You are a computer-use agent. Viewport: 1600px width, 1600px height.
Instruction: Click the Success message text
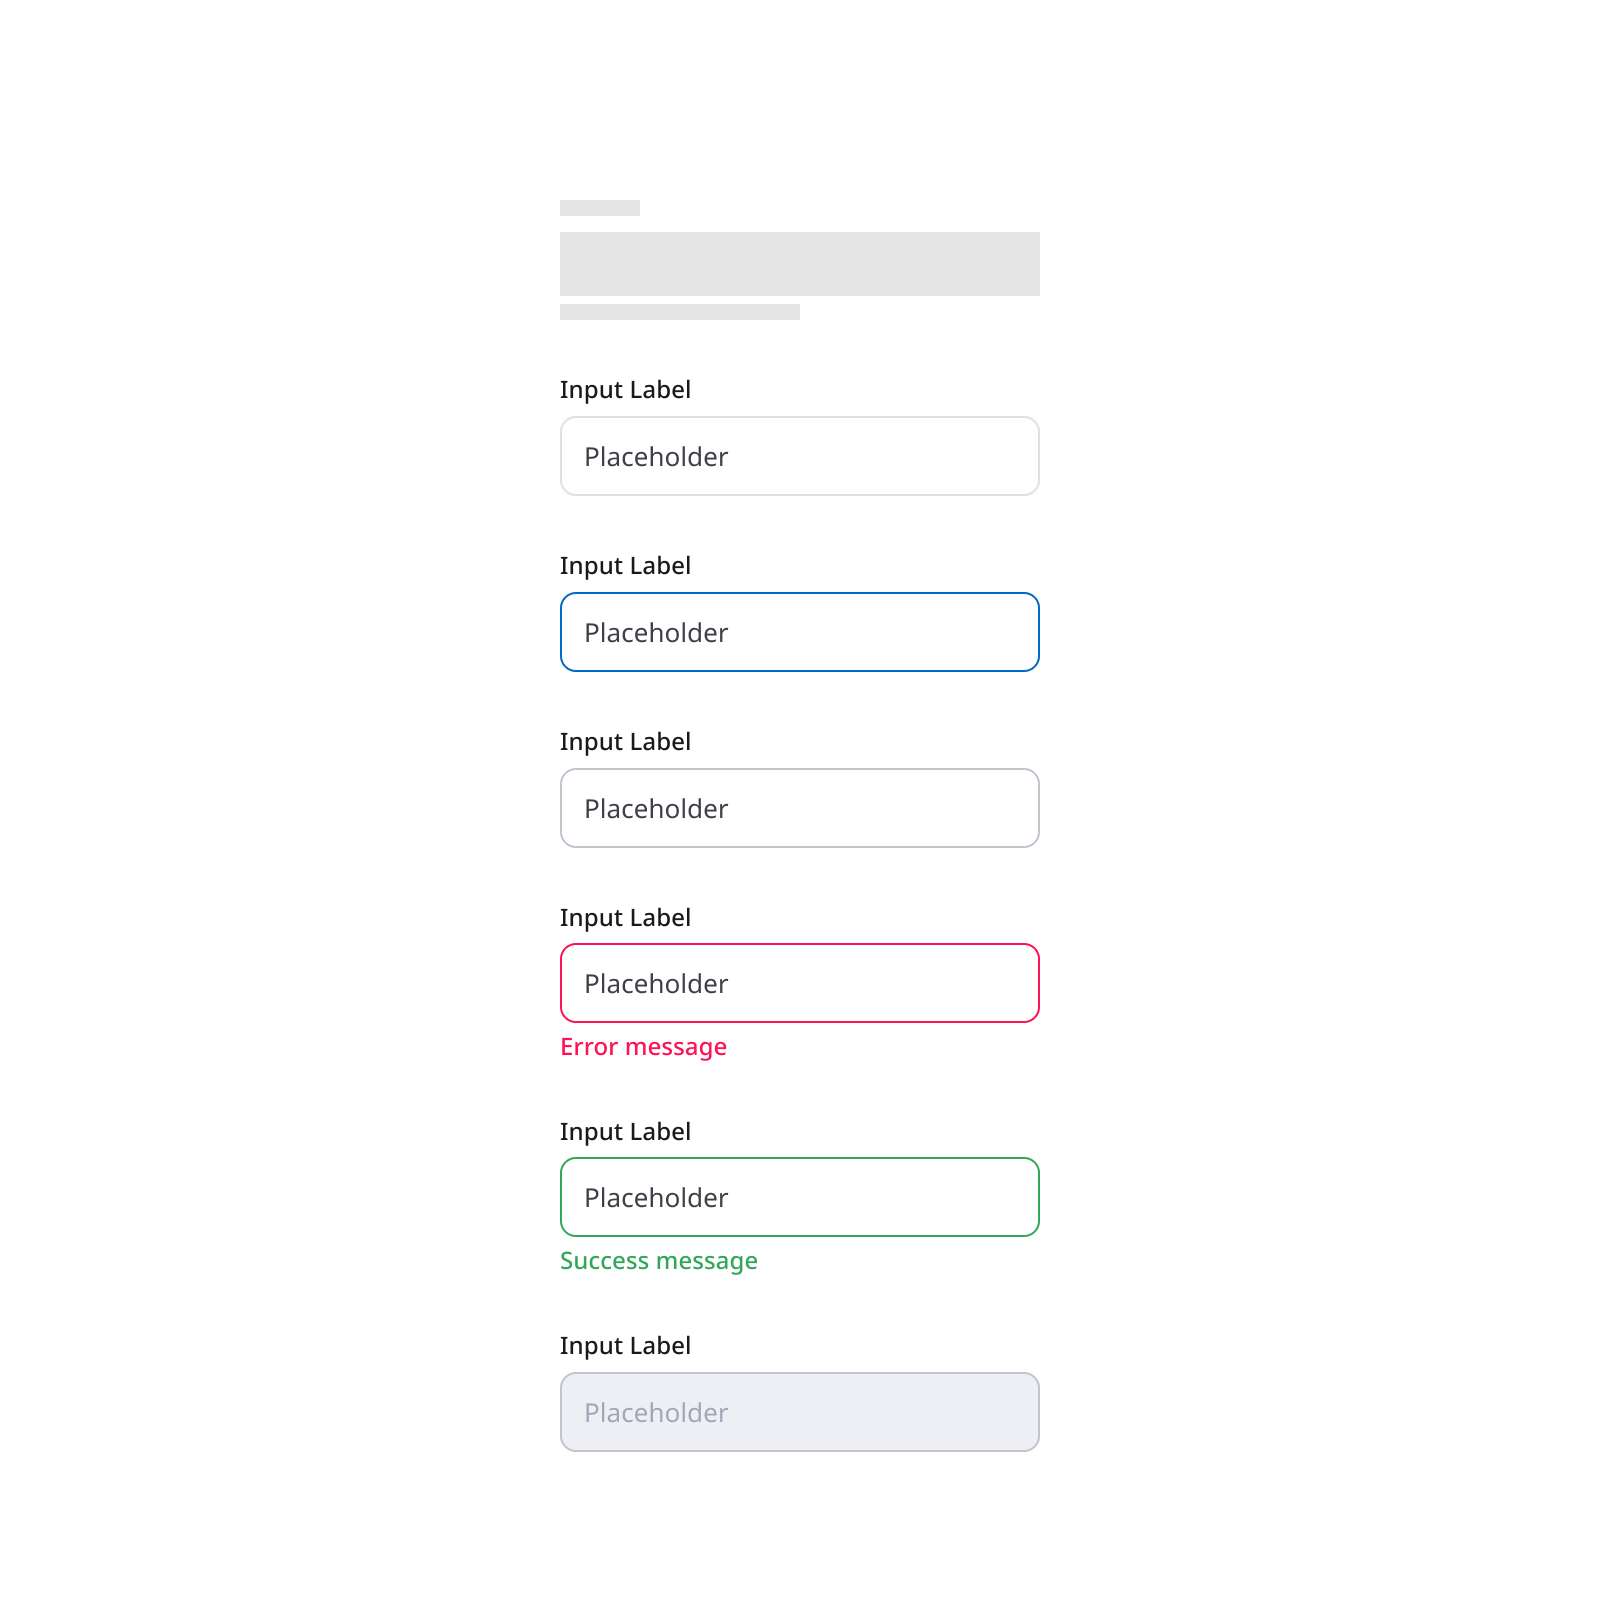coord(659,1261)
